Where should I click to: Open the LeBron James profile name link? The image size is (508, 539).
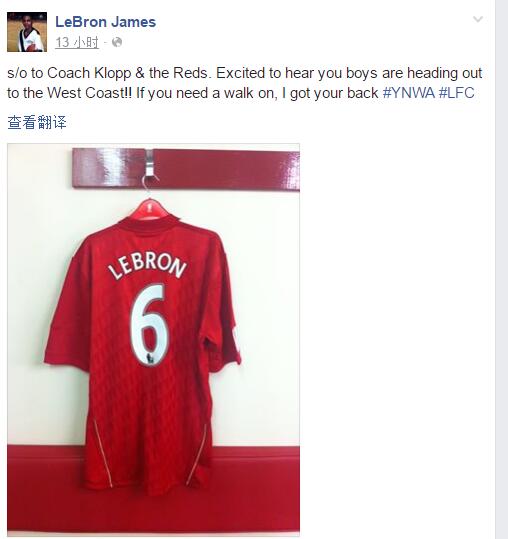tap(106, 22)
